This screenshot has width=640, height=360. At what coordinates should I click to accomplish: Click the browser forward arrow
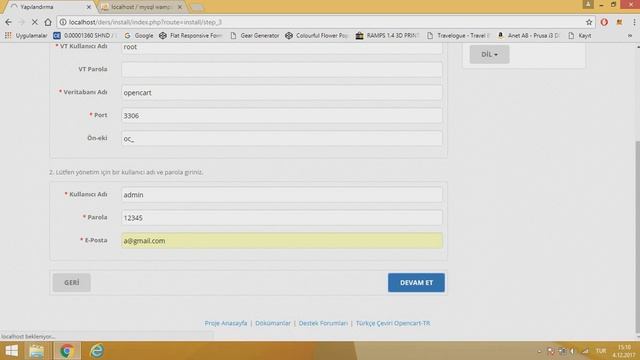click(x=22, y=22)
